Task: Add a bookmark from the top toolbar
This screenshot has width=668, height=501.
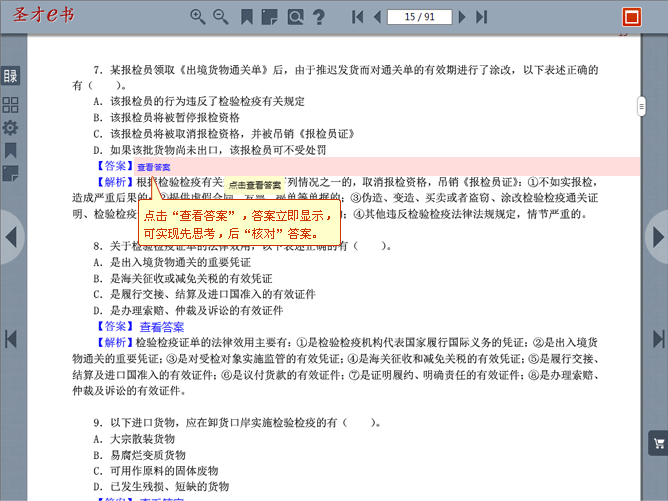Action: [247, 17]
